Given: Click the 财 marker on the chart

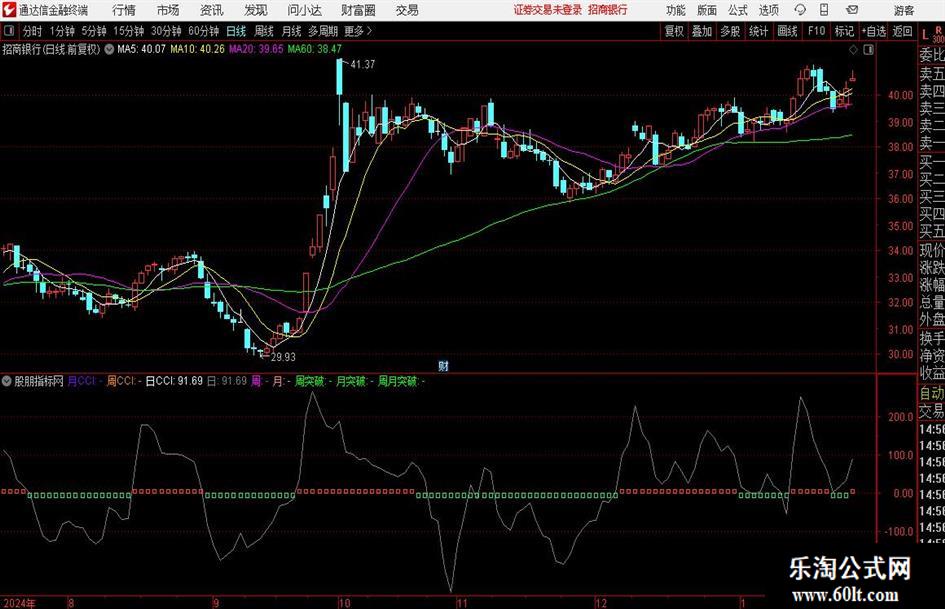Looking at the screenshot, I should (444, 365).
